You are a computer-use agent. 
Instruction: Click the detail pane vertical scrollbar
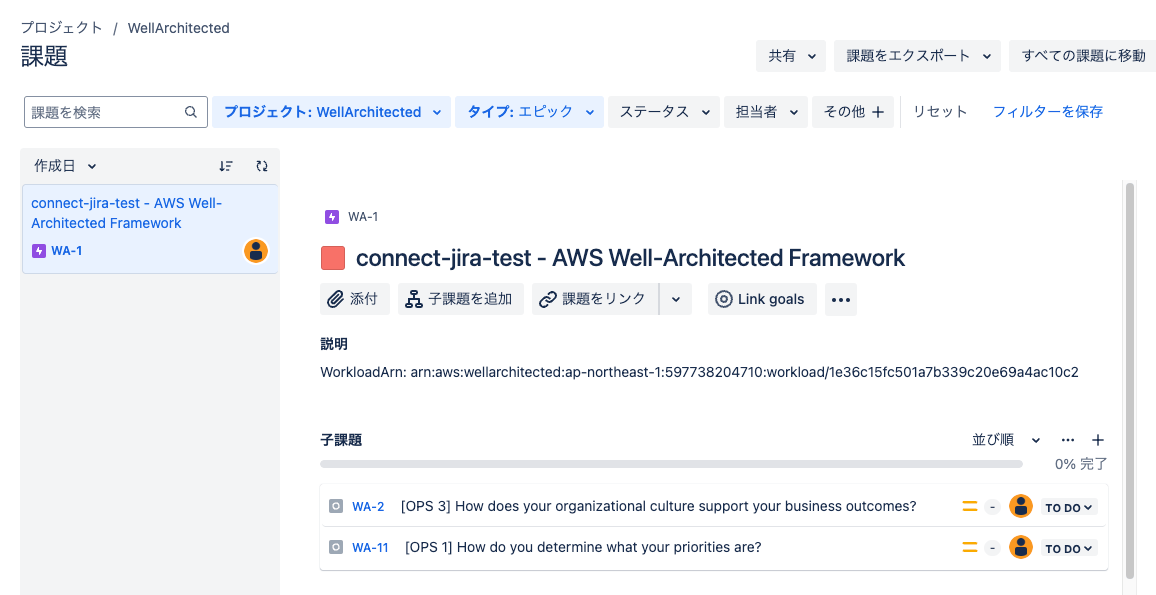click(x=1130, y=380)
